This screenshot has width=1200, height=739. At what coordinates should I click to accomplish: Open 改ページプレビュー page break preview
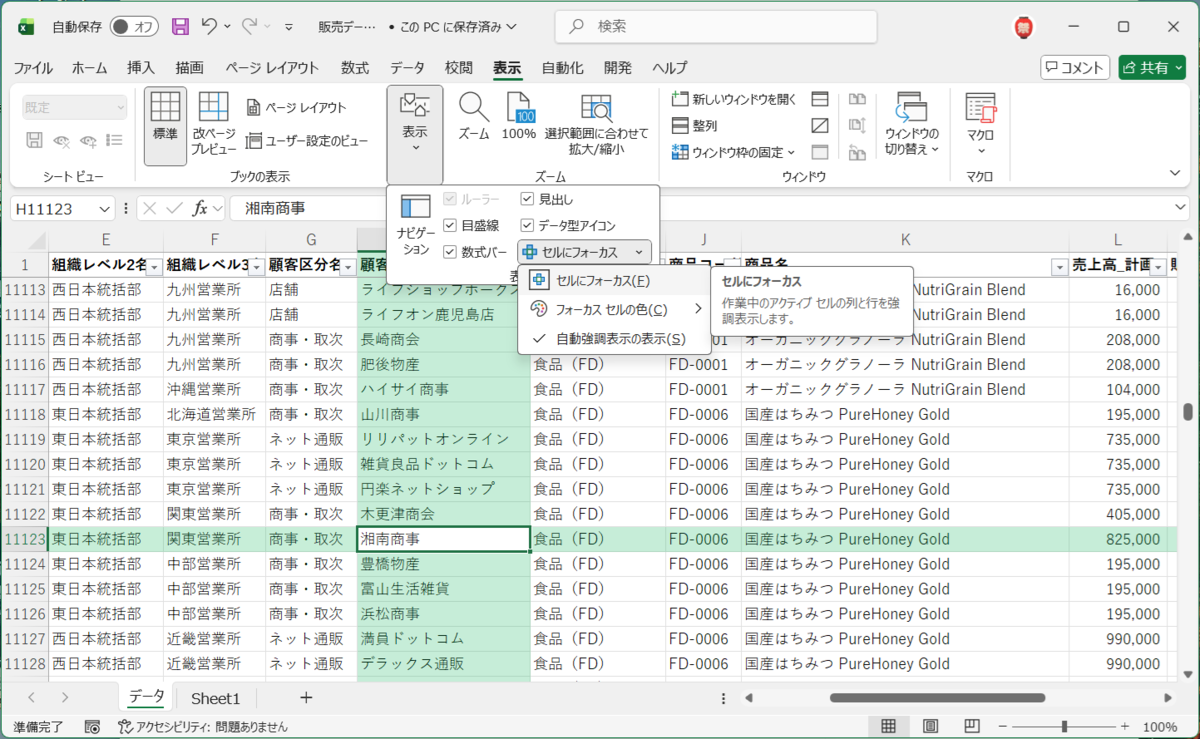tap(214, 124)
